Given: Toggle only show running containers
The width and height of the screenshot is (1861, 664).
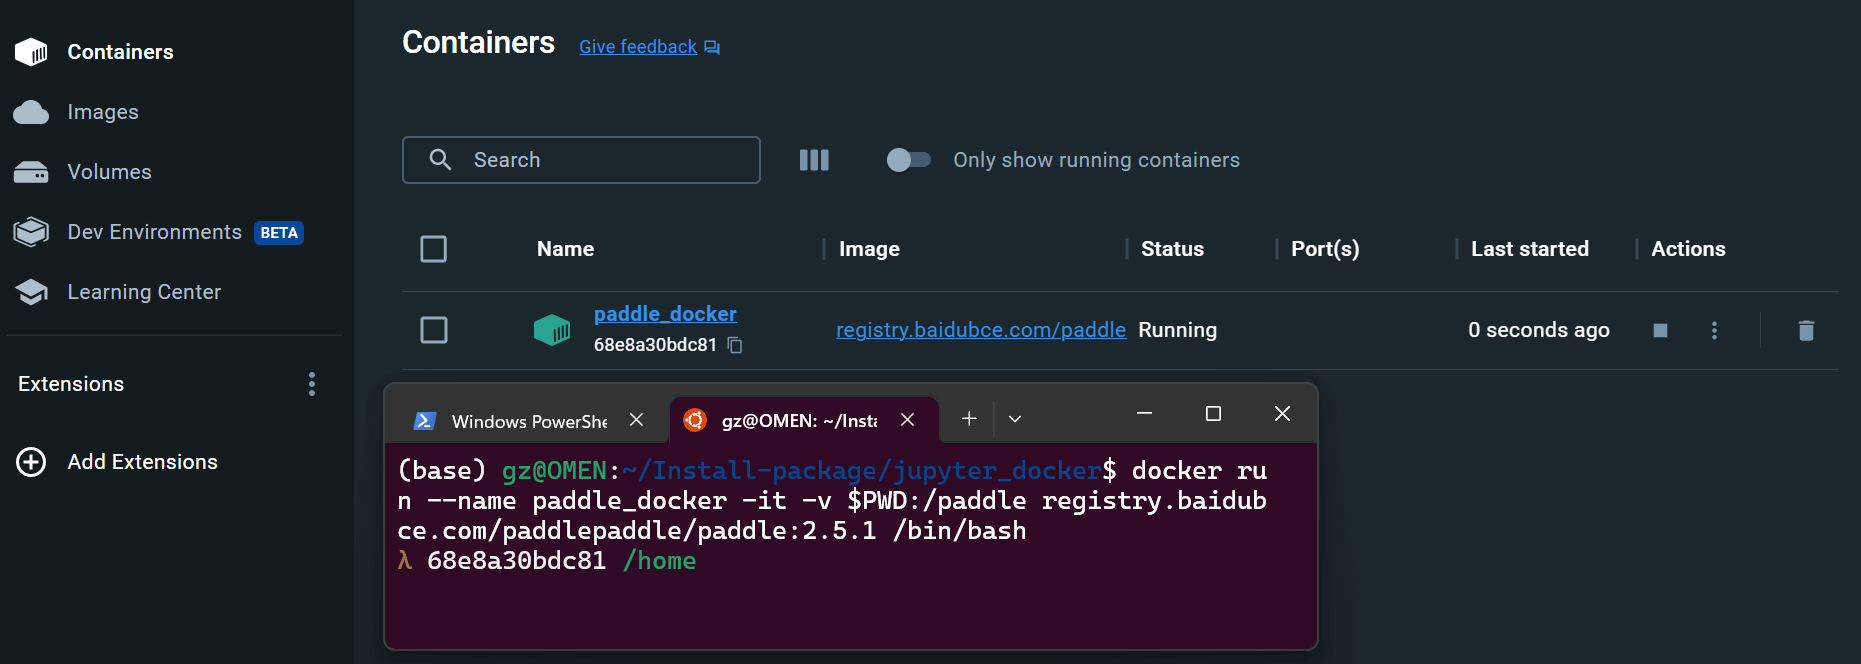Looking at the screenshot, I should pos(908,160).
